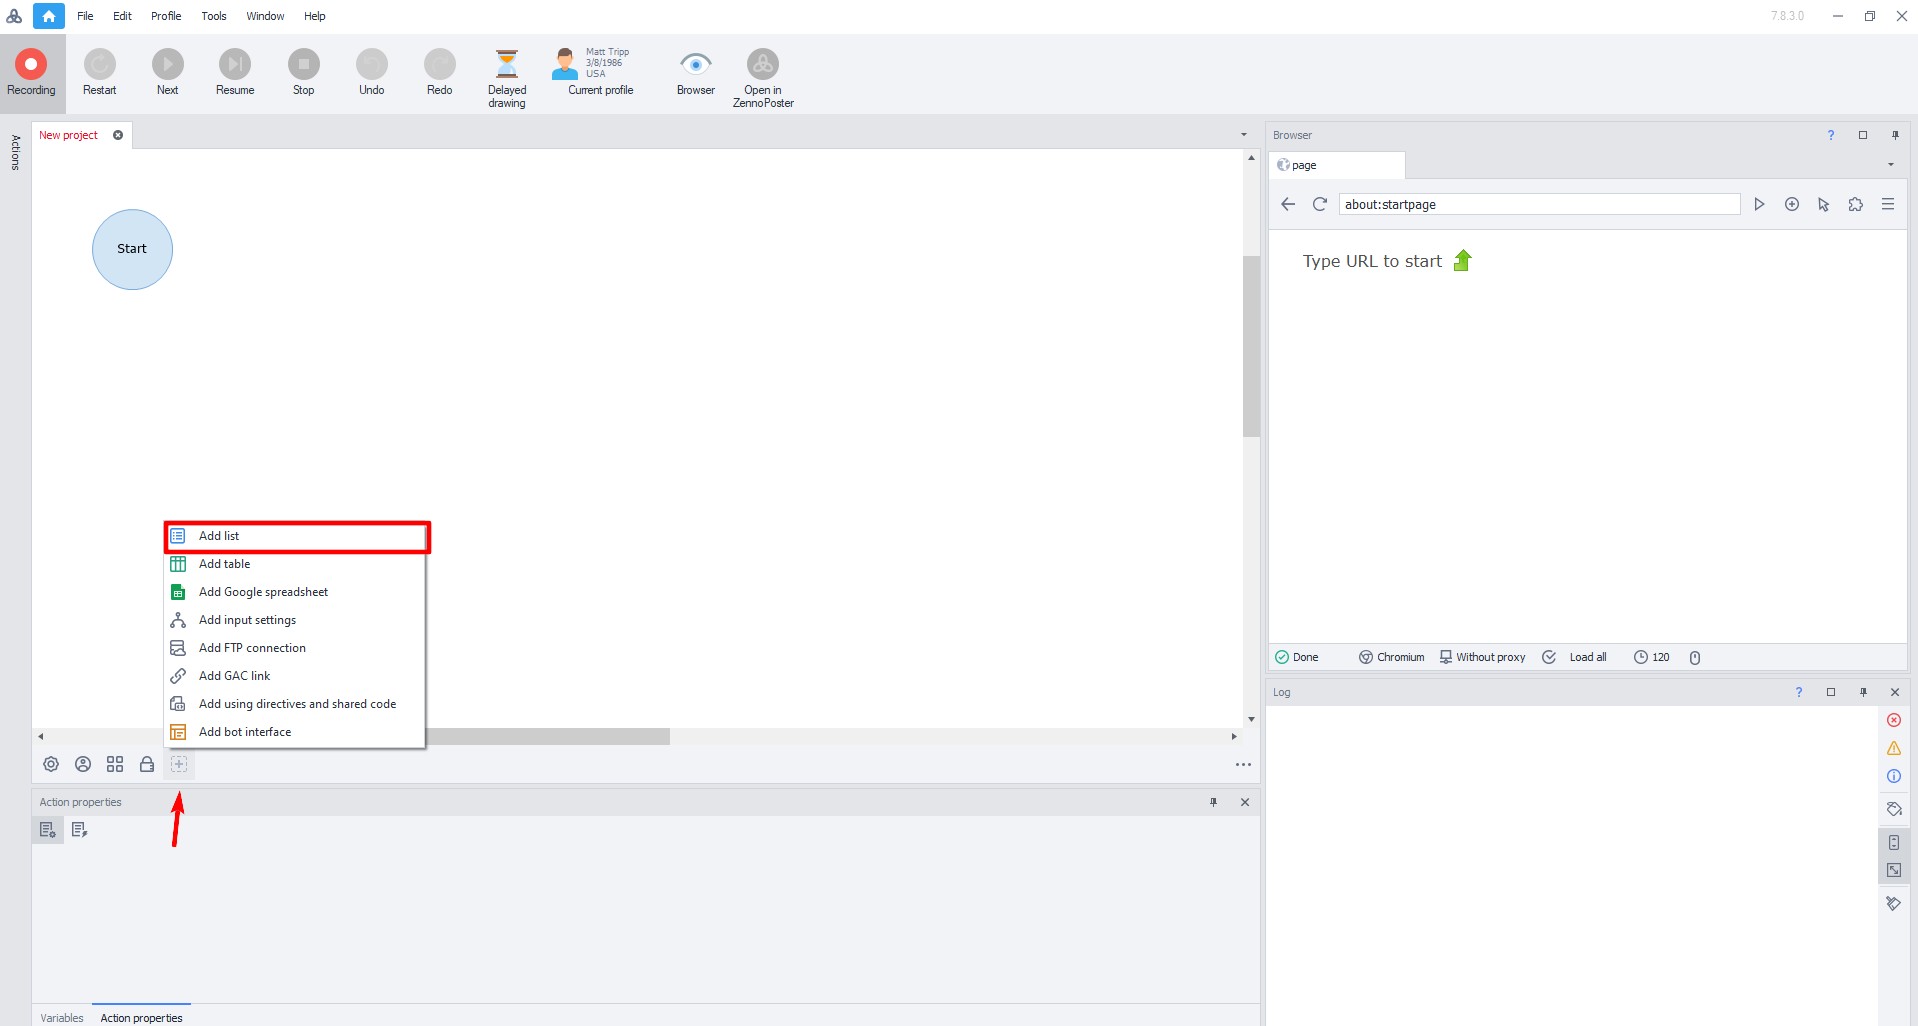Click Add FTP connection entry

252,648
